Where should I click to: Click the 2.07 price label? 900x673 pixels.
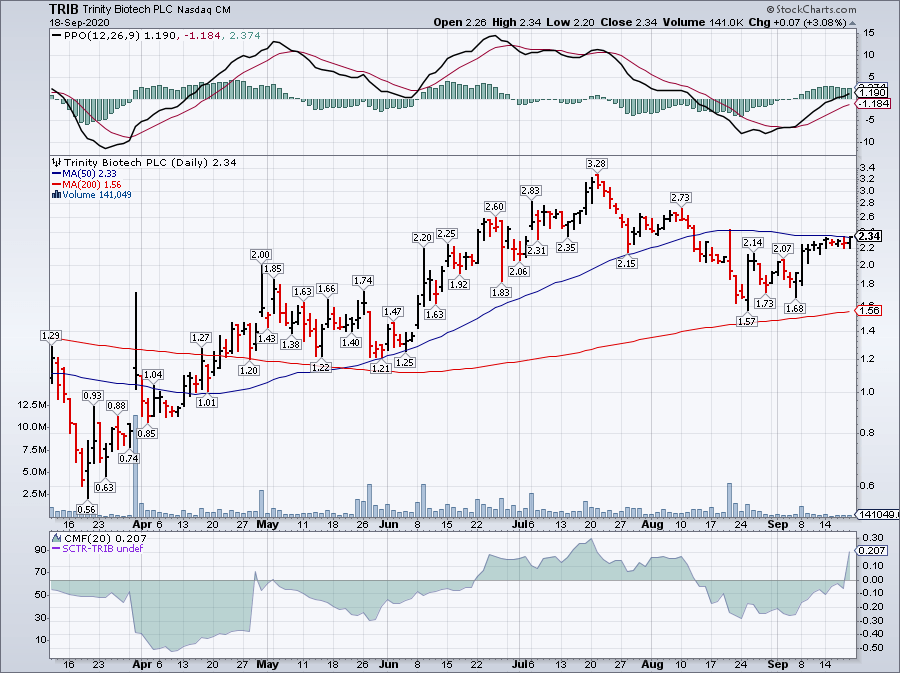click(x=782, y=248)
